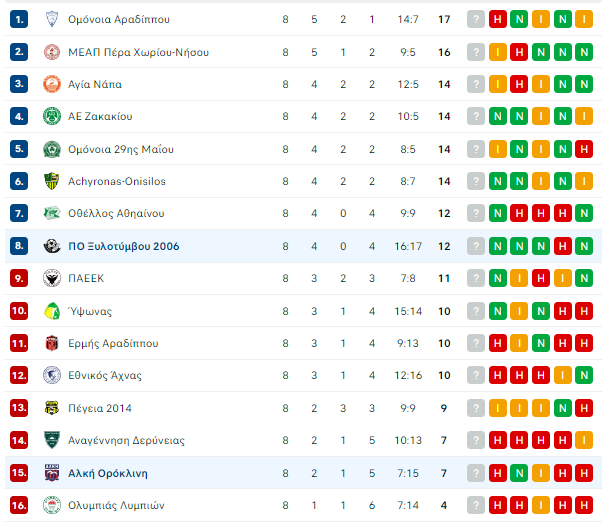The height and width of the screenshot is (529, 606).
Task: Click the Οθέλλος Αθηαίνου team logo
Action: (51, 213)
